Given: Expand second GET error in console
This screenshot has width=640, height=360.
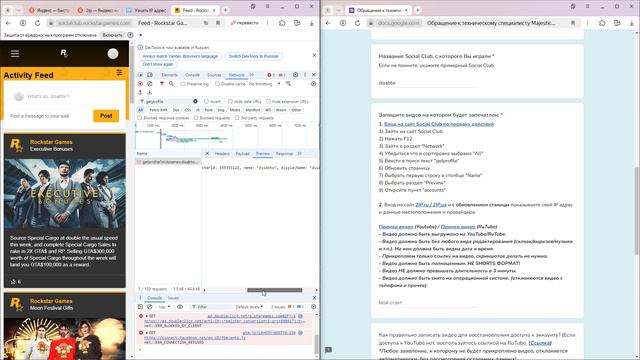Looking at the screenshot, I should (x=147, y=333).
